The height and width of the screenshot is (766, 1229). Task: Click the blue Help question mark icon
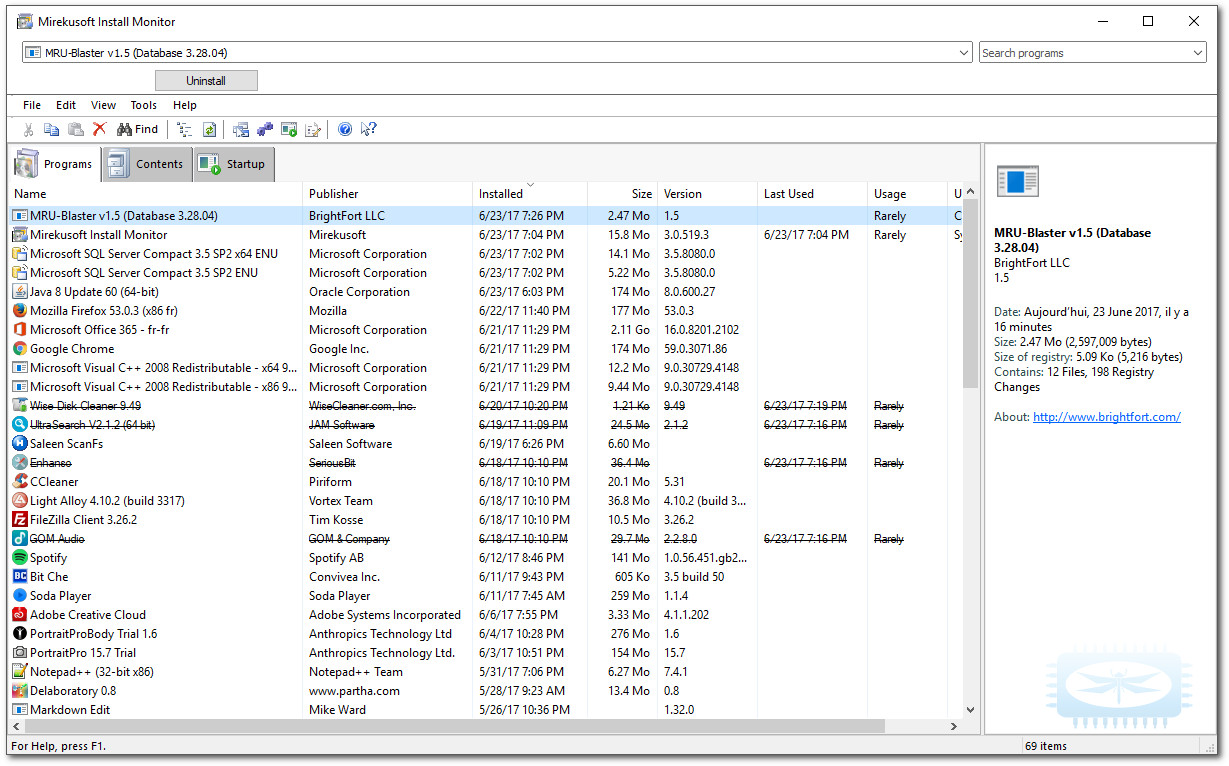345,129
